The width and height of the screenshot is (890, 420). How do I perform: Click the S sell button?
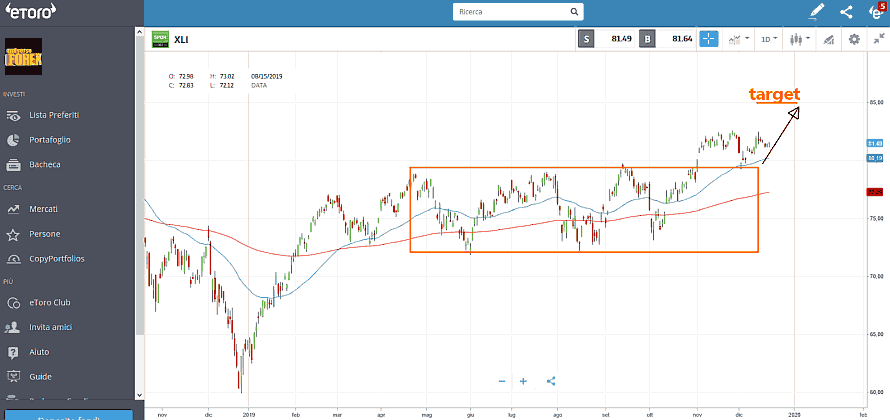click(x=587, y=39)
